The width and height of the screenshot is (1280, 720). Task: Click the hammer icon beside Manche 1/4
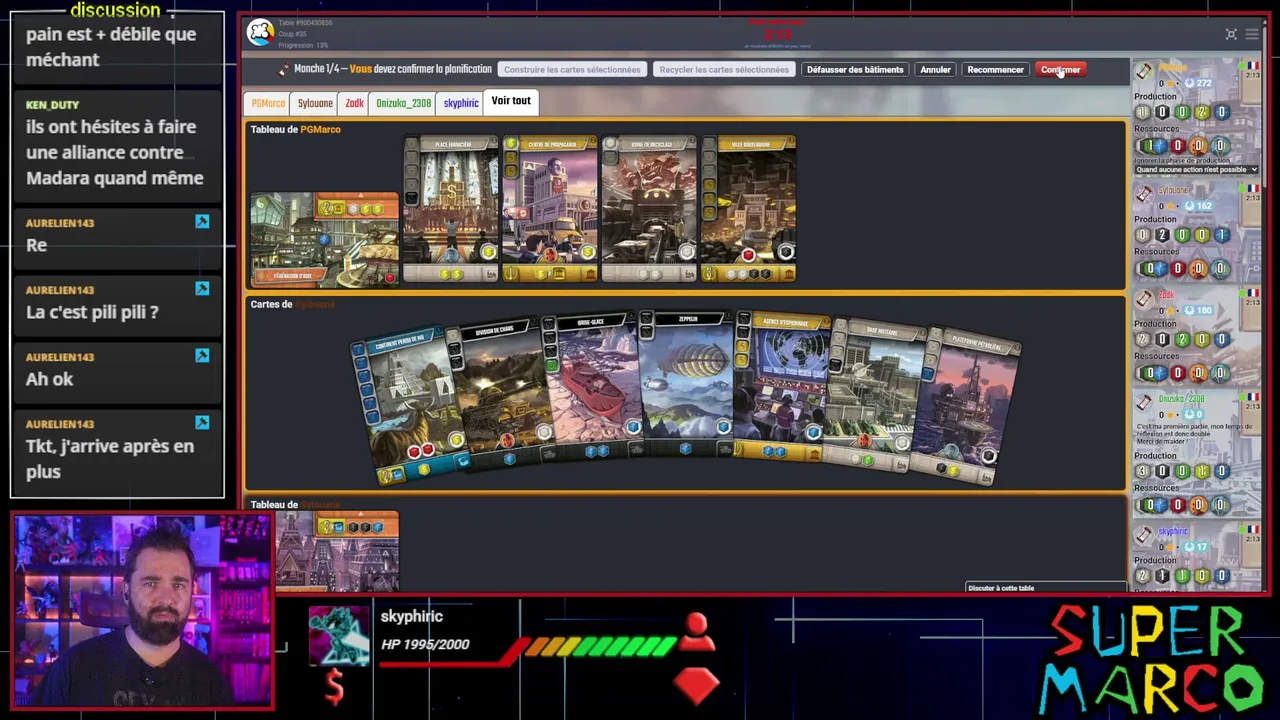[x=284, y=70]
